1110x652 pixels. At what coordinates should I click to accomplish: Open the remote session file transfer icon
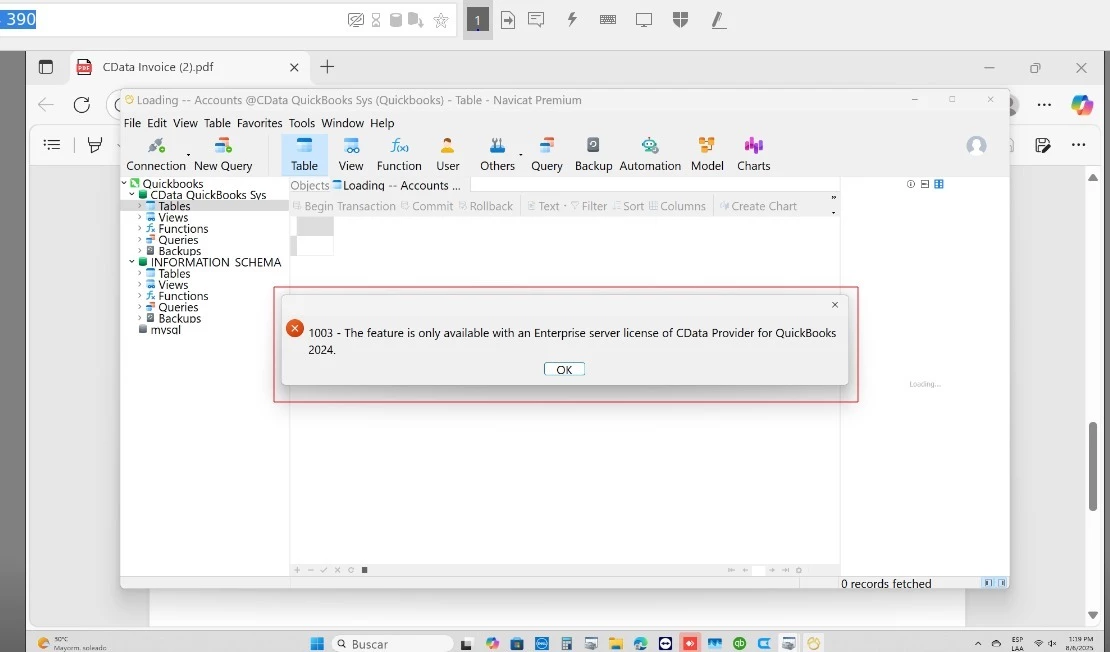click(508, 20)
